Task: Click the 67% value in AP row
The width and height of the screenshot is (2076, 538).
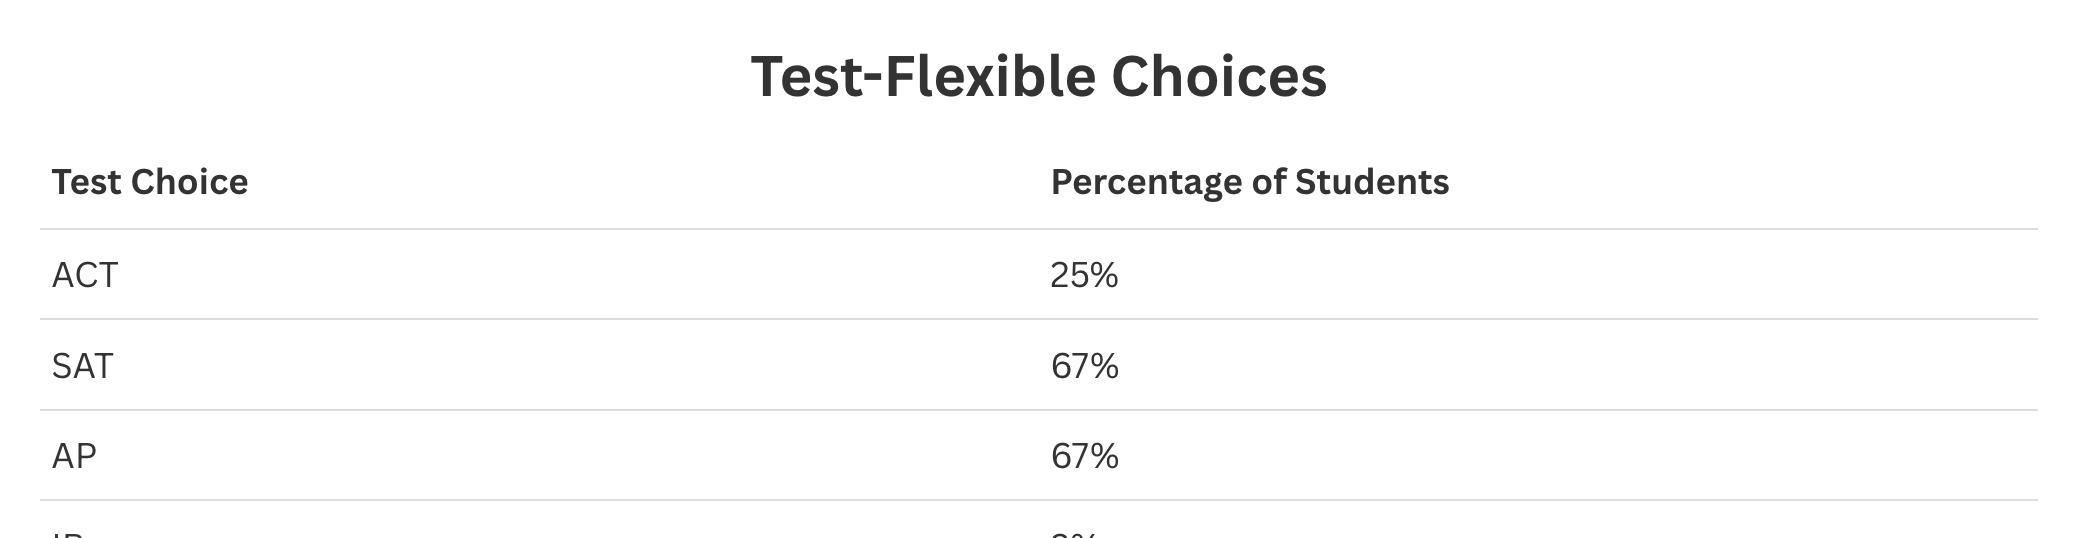Action: coord(1084,456)
